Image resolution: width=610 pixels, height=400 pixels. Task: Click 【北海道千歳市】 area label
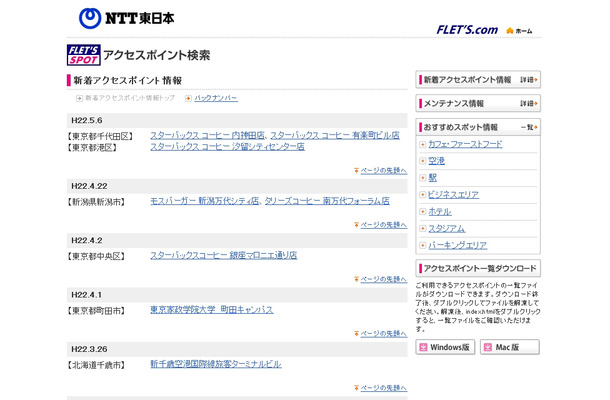coord(96,366)
